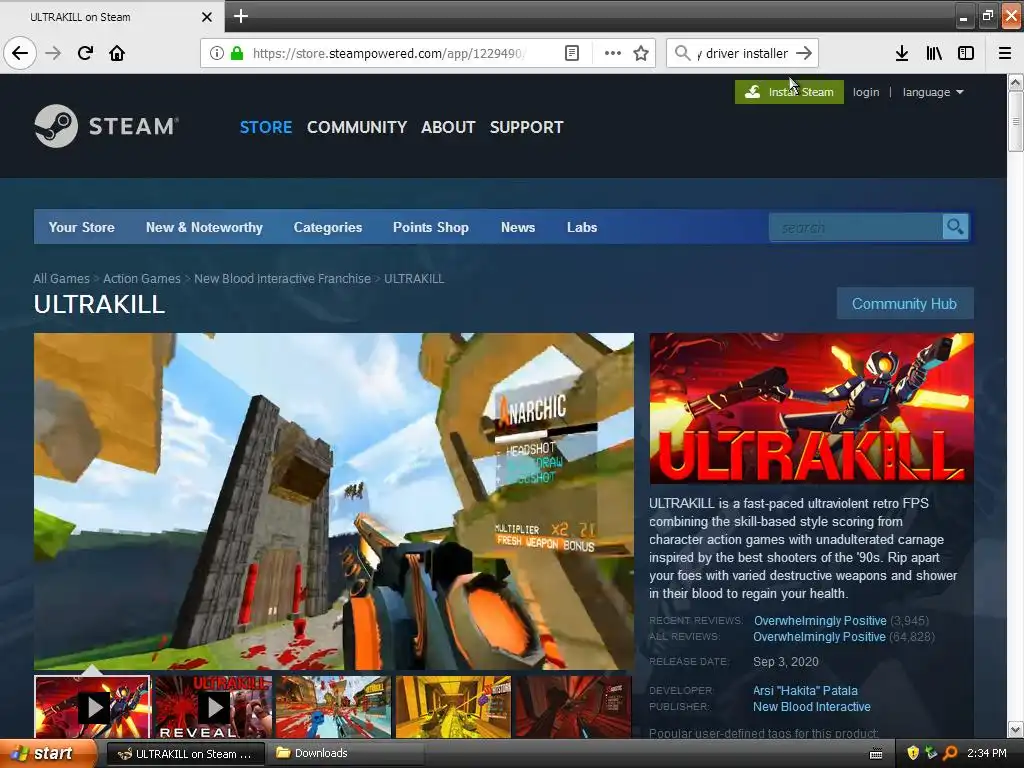The image size is (1024, 768).
Task: Open the Points Shop tab
Action: [x=431, y=227]
